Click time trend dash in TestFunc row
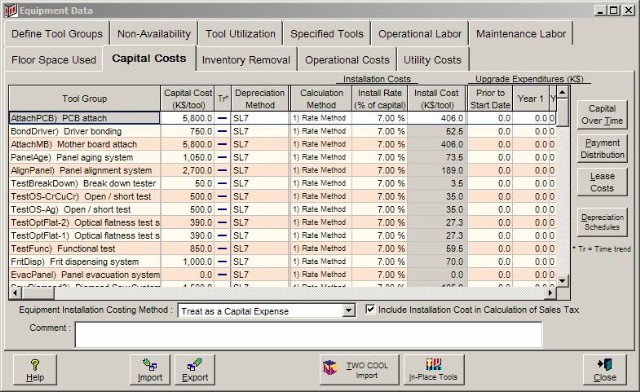The width and height of the screenshot is (640, 392). 222,249
